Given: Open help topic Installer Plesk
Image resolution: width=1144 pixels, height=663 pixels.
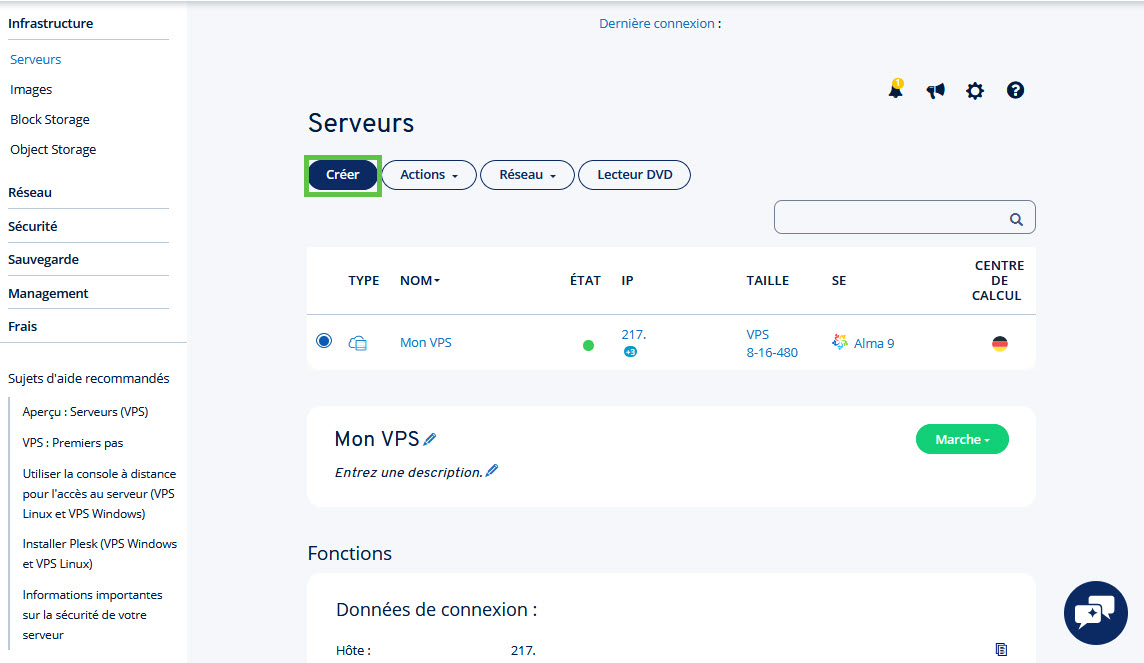Looking at the screenshot, I should (x=99, y=554).
